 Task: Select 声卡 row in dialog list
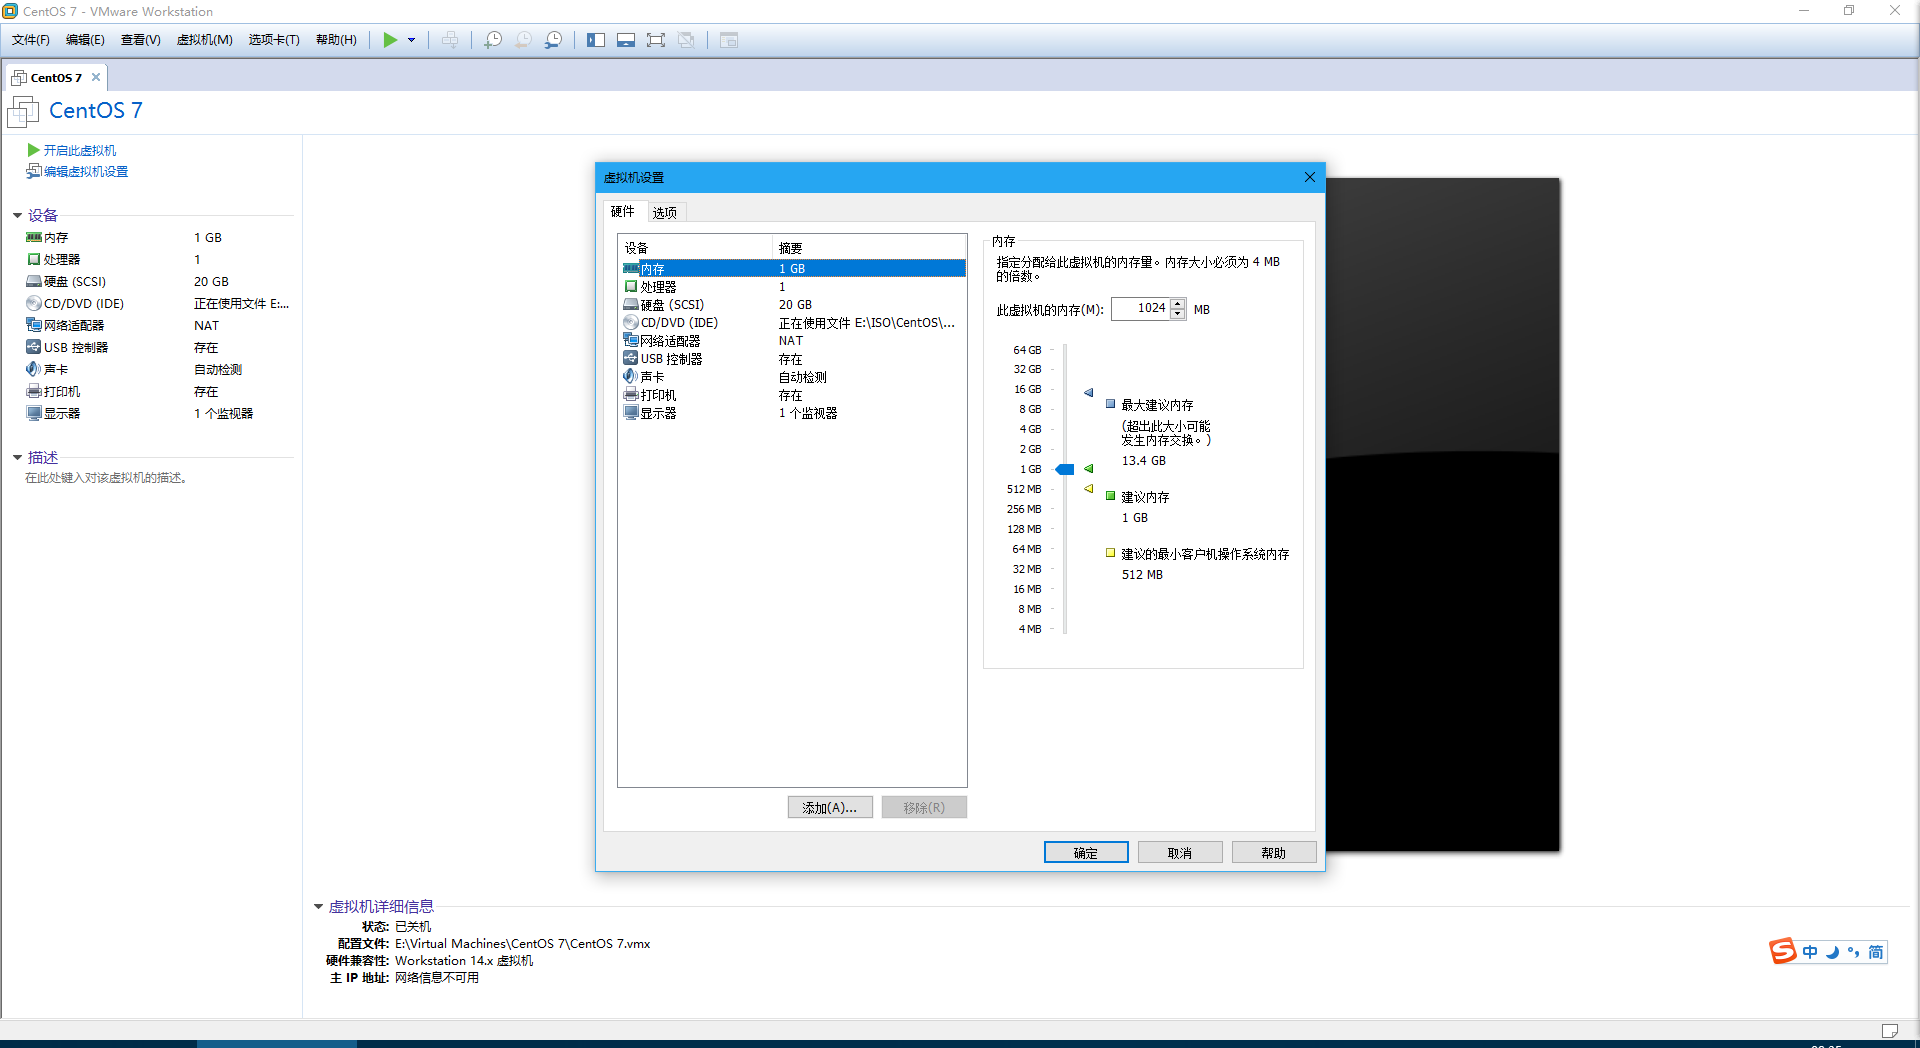(x=793, y=376)
